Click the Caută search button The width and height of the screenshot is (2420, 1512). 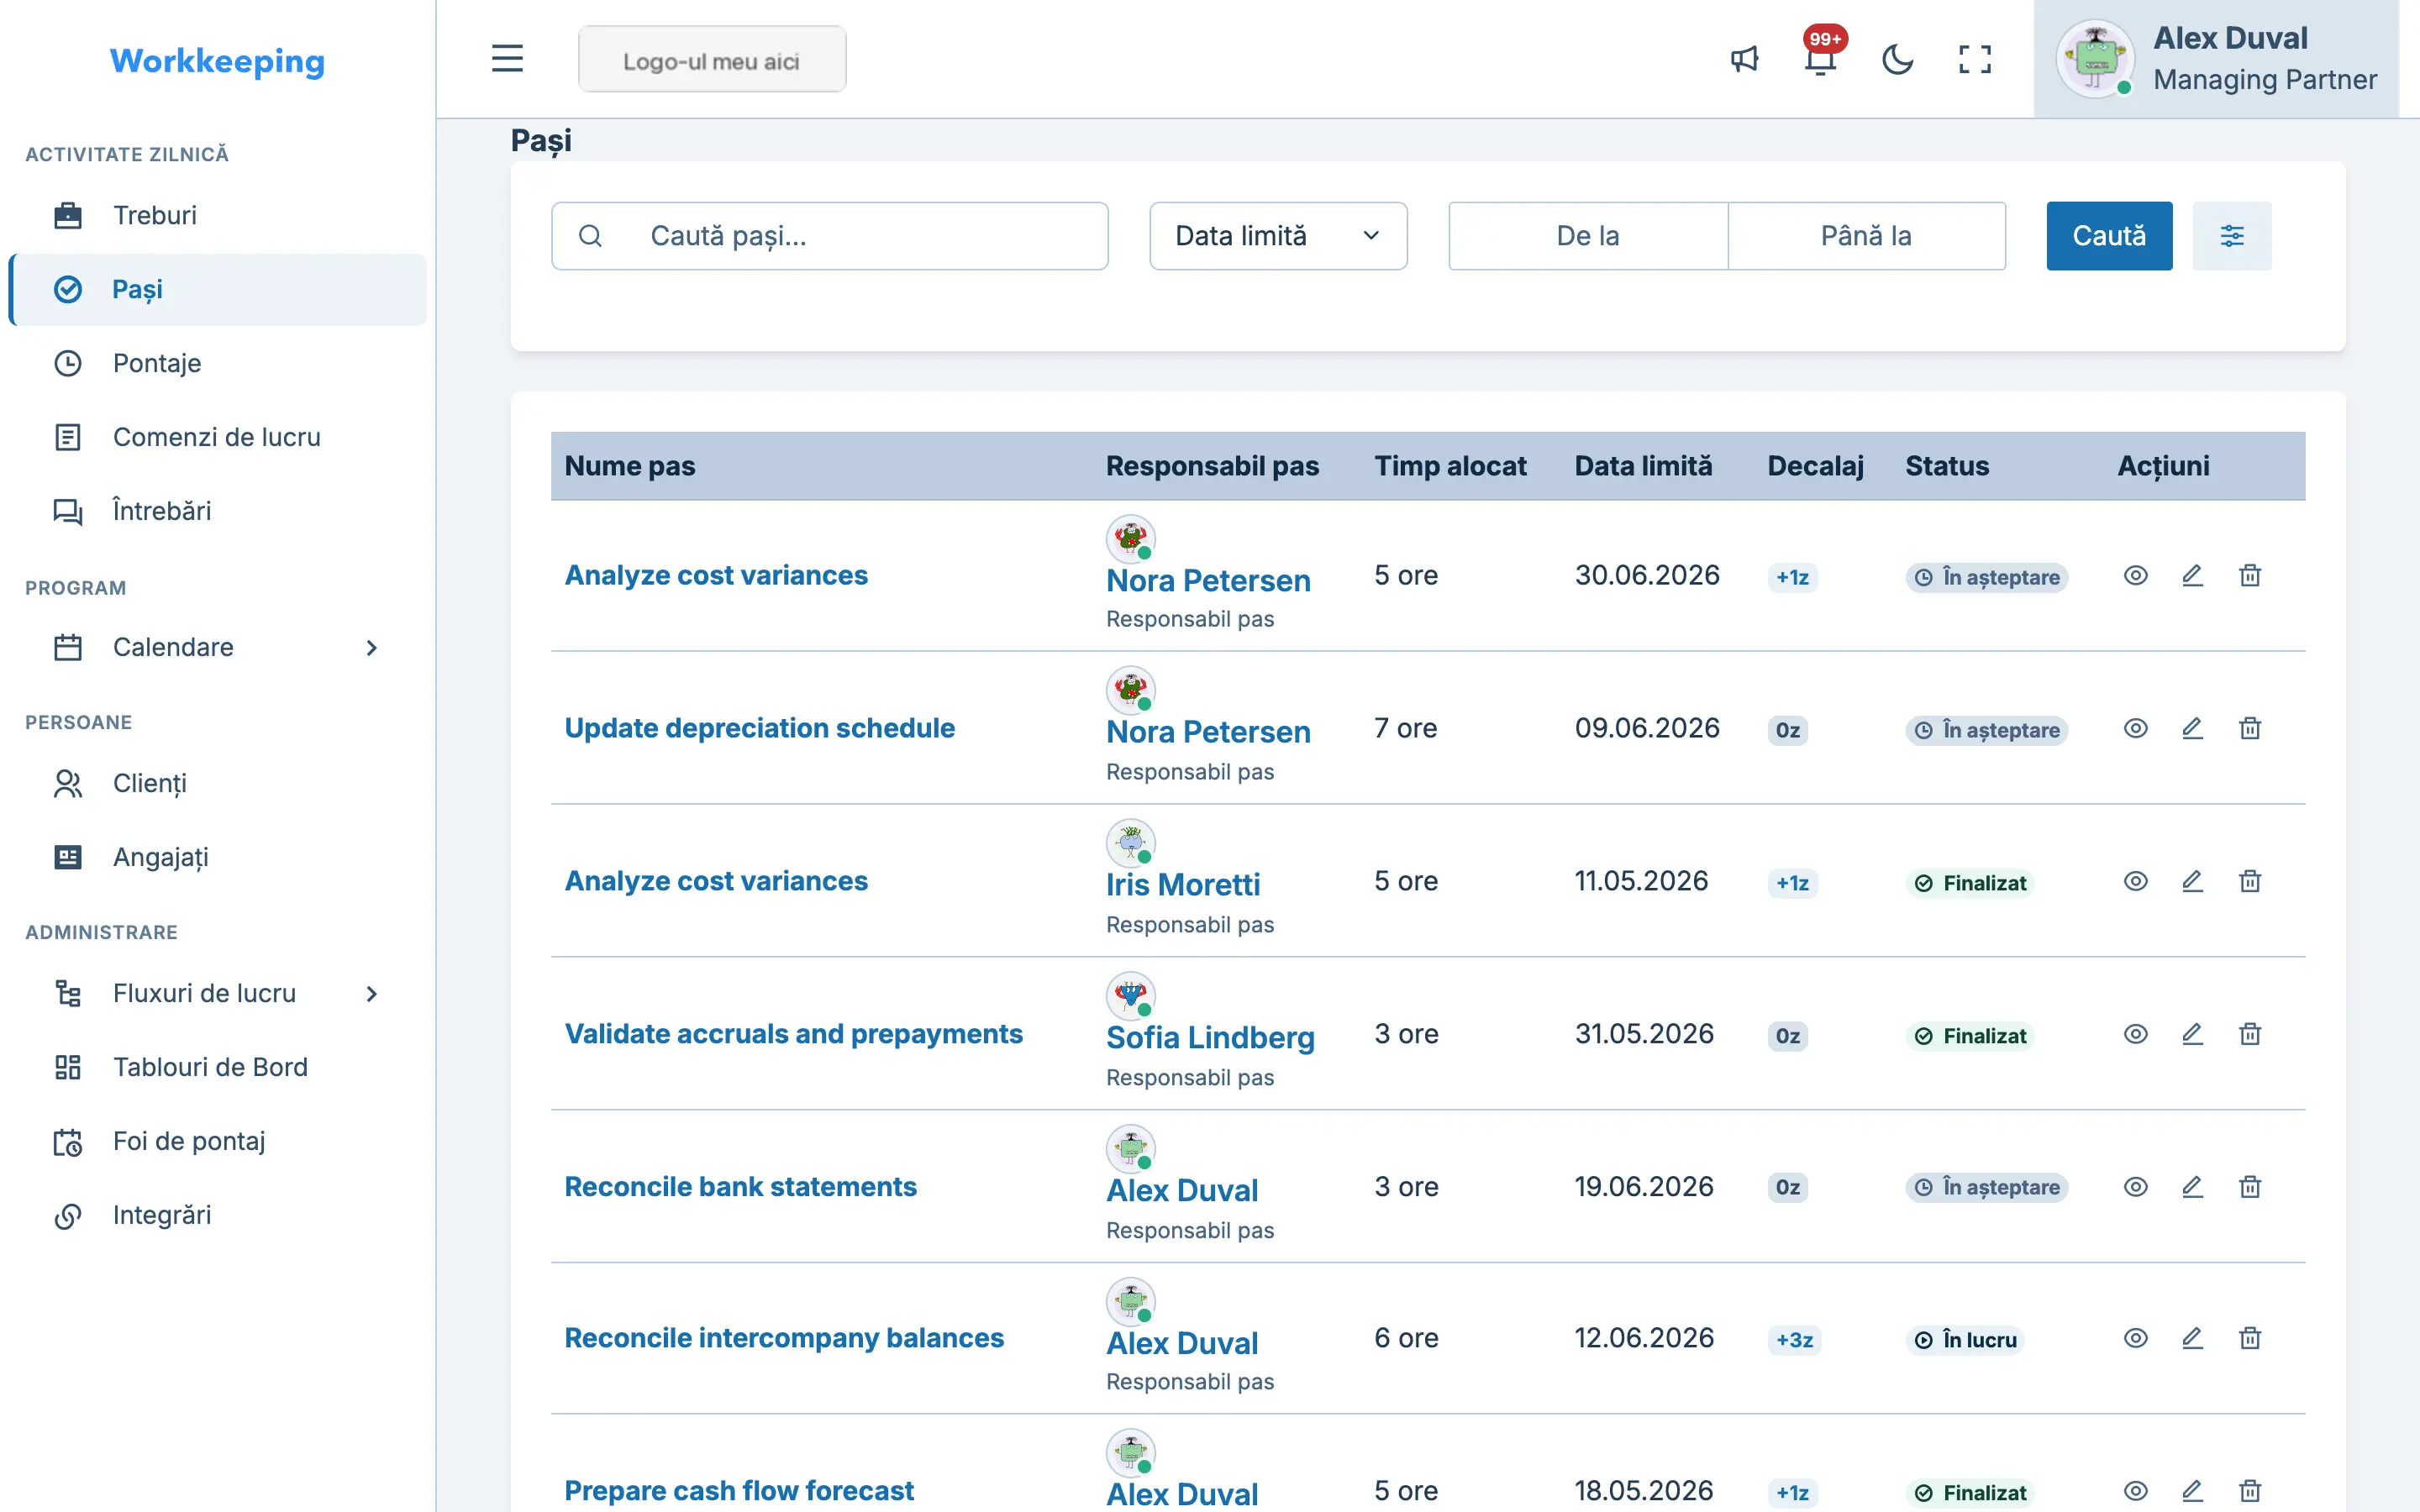point(2109,236)
